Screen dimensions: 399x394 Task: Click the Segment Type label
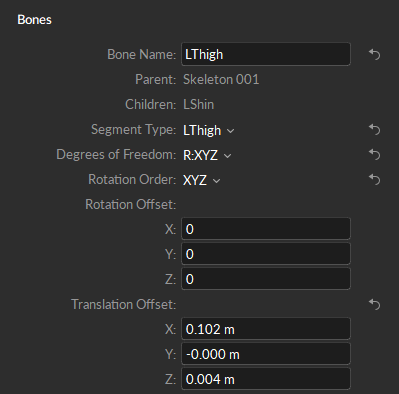(x=133, y=129)
